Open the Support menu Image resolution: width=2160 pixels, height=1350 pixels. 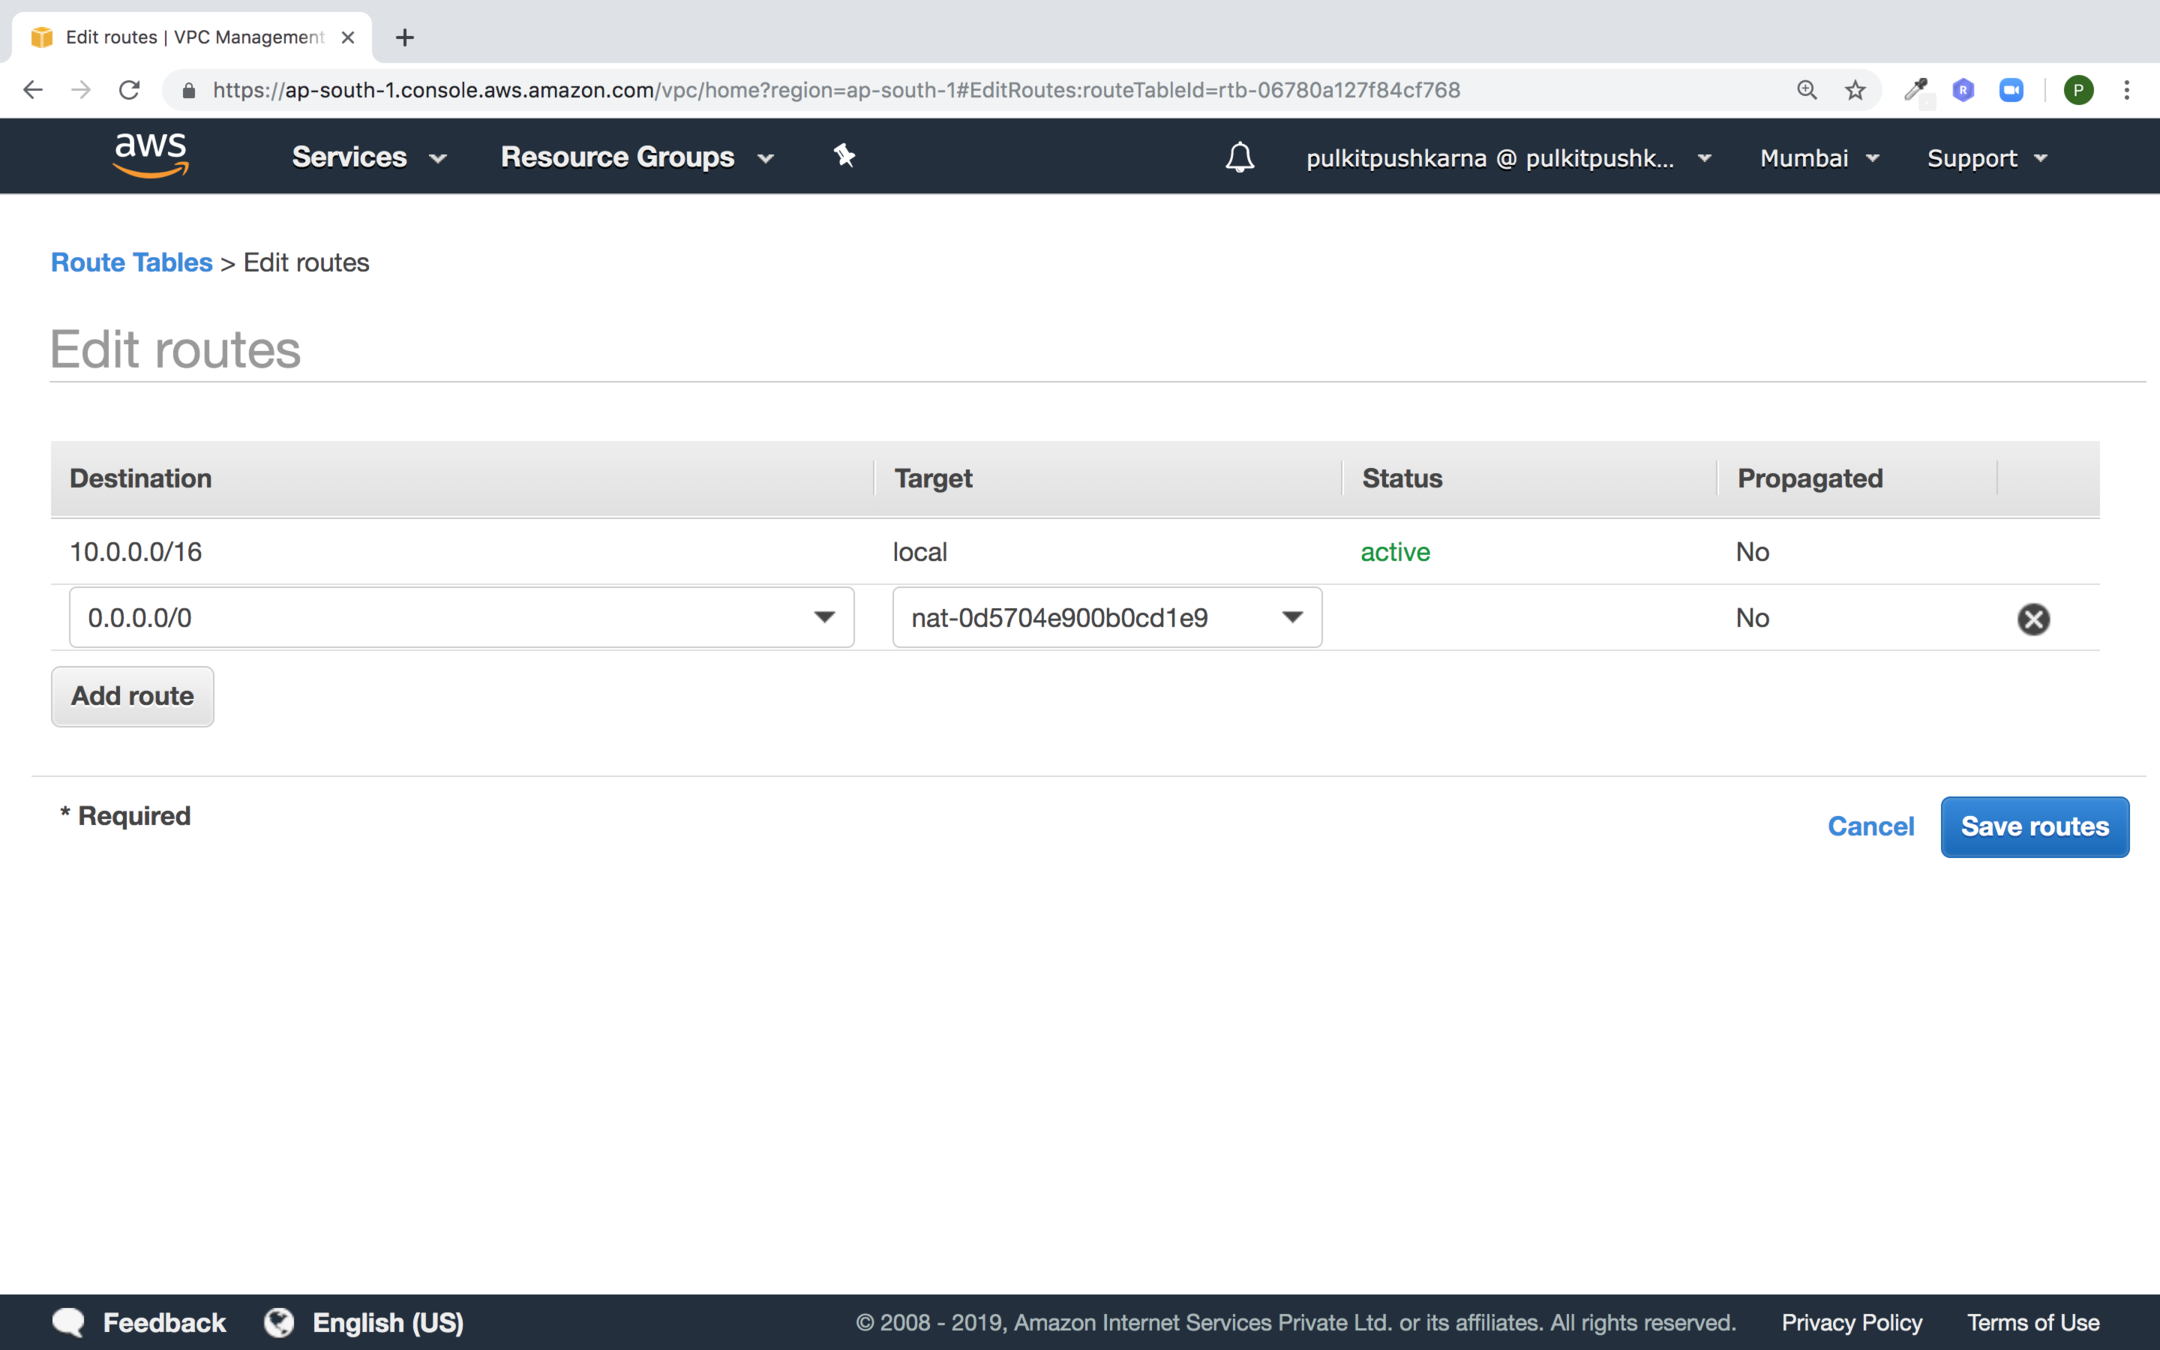pos(1986,158)
